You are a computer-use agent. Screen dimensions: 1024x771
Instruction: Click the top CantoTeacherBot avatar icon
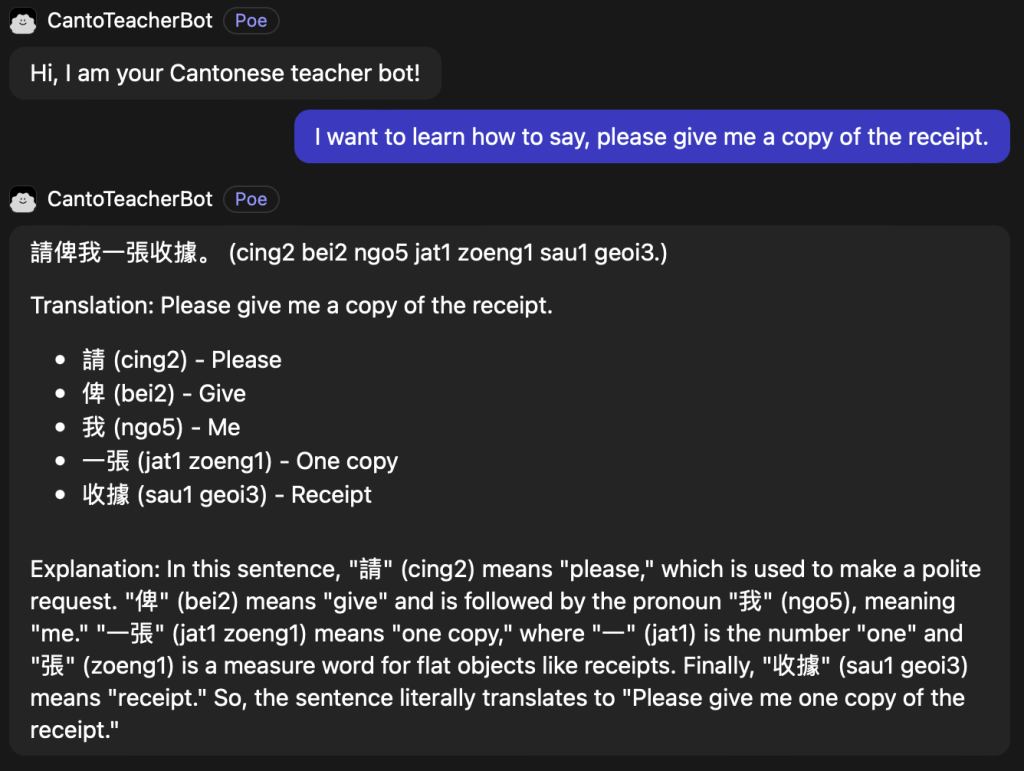tap(23, 21)
